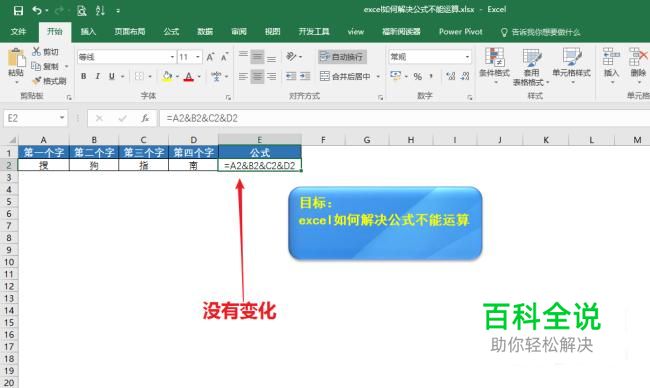Click the Cut scissors icon

coord(36,52)
